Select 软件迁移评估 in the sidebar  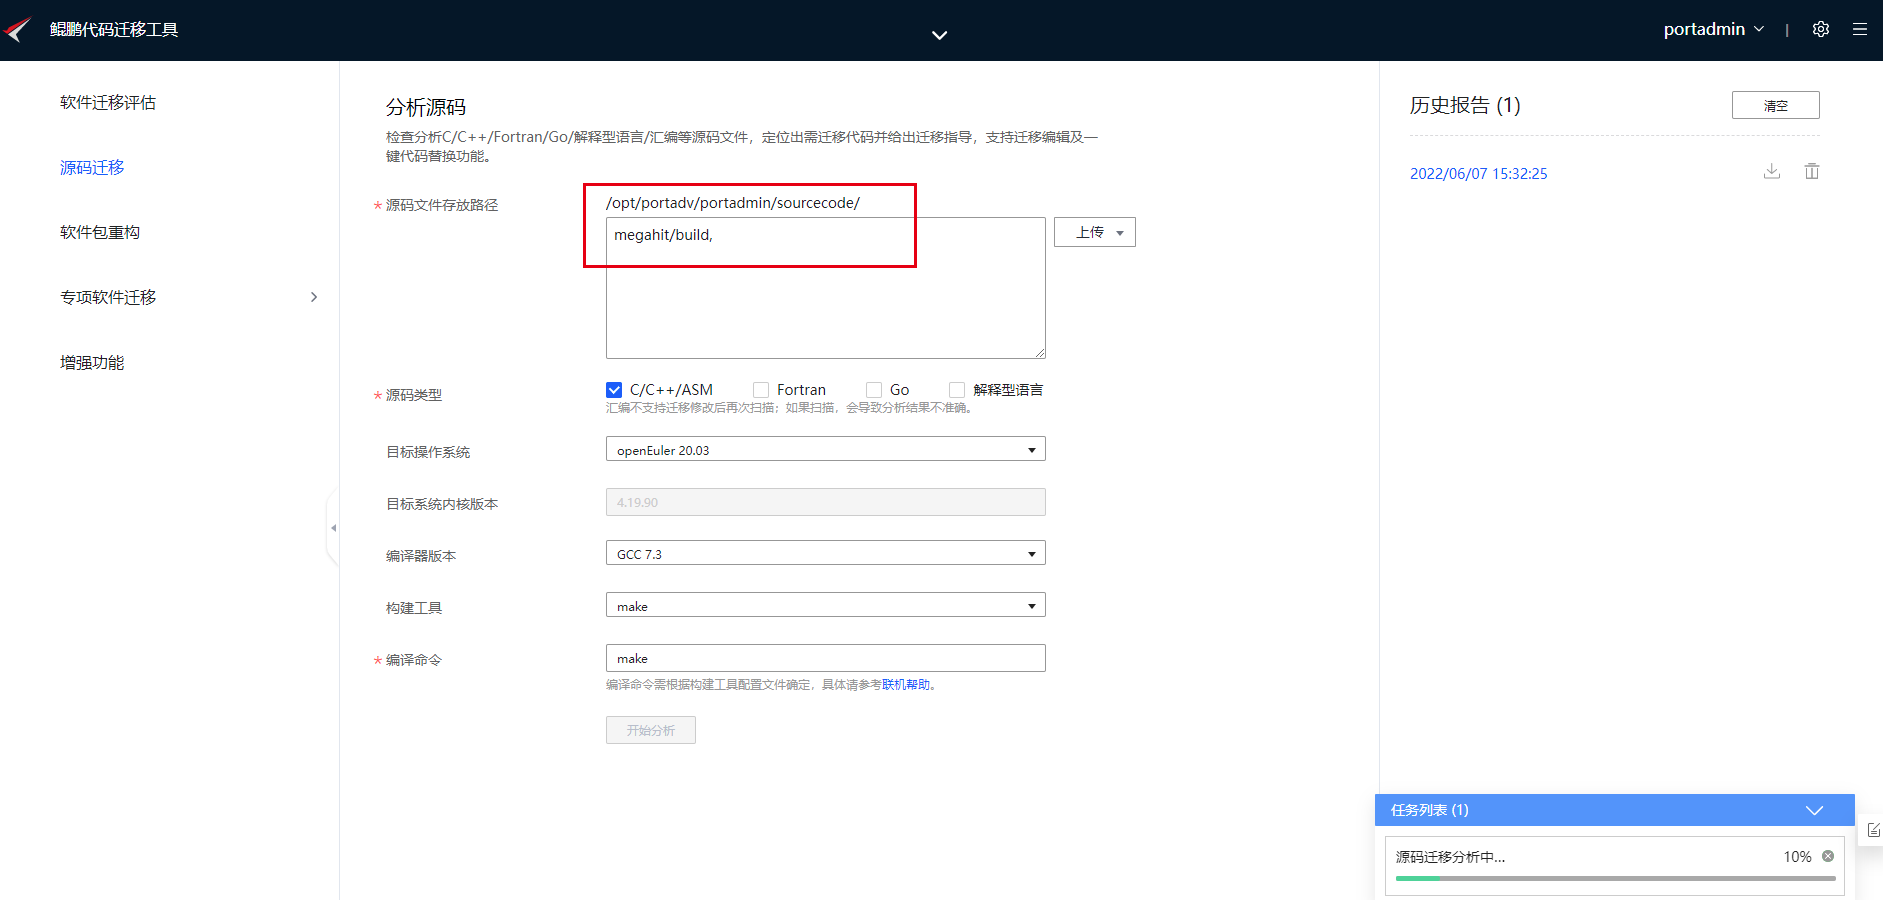(x=108, y=102)
